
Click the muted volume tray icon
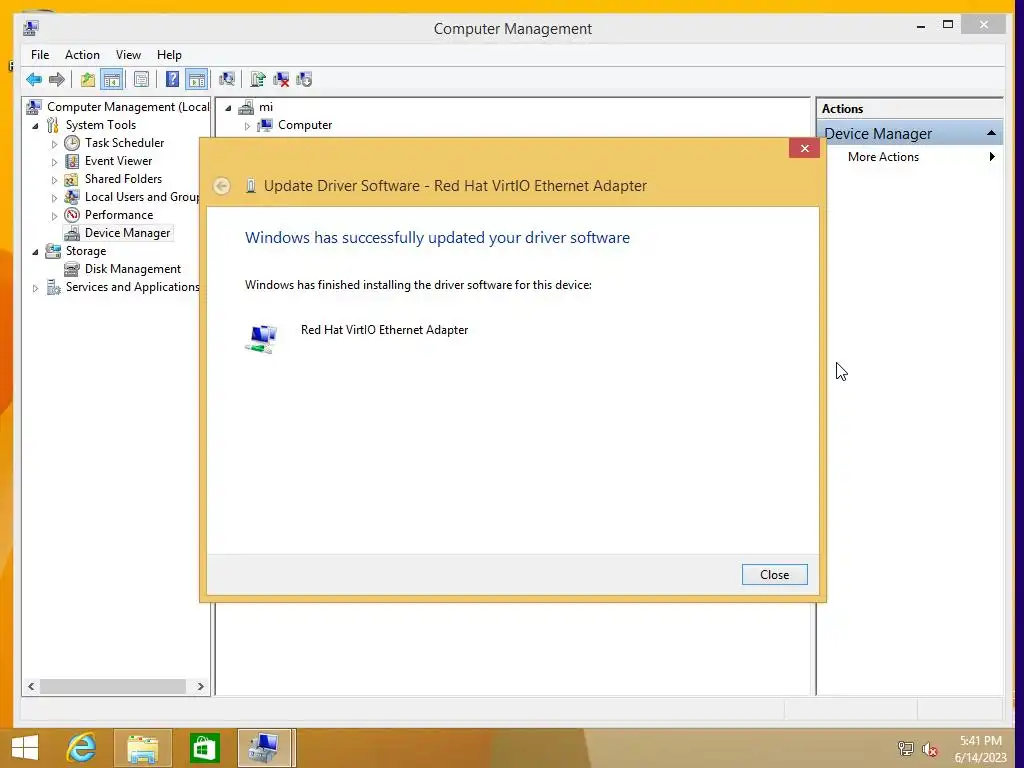[930, 749]
